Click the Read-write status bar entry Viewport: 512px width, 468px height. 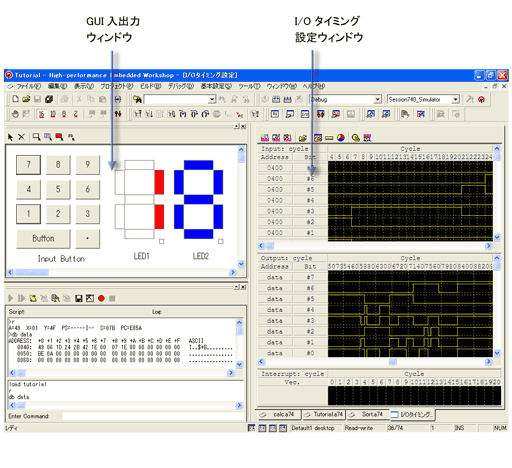(359, 428)
